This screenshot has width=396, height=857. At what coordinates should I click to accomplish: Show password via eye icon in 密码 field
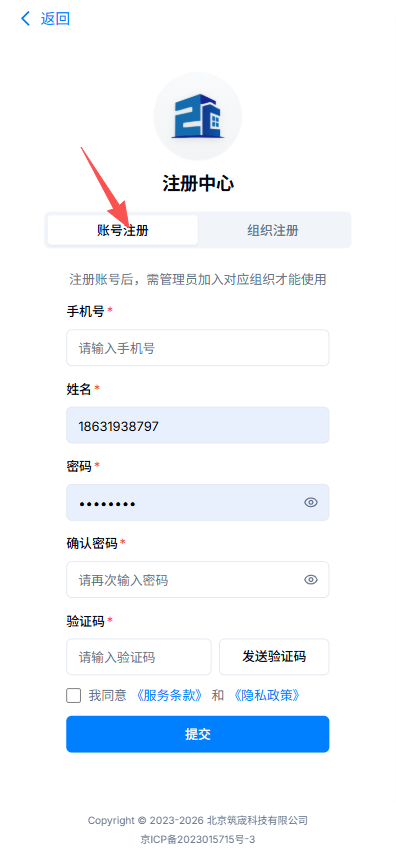point(311,502)
